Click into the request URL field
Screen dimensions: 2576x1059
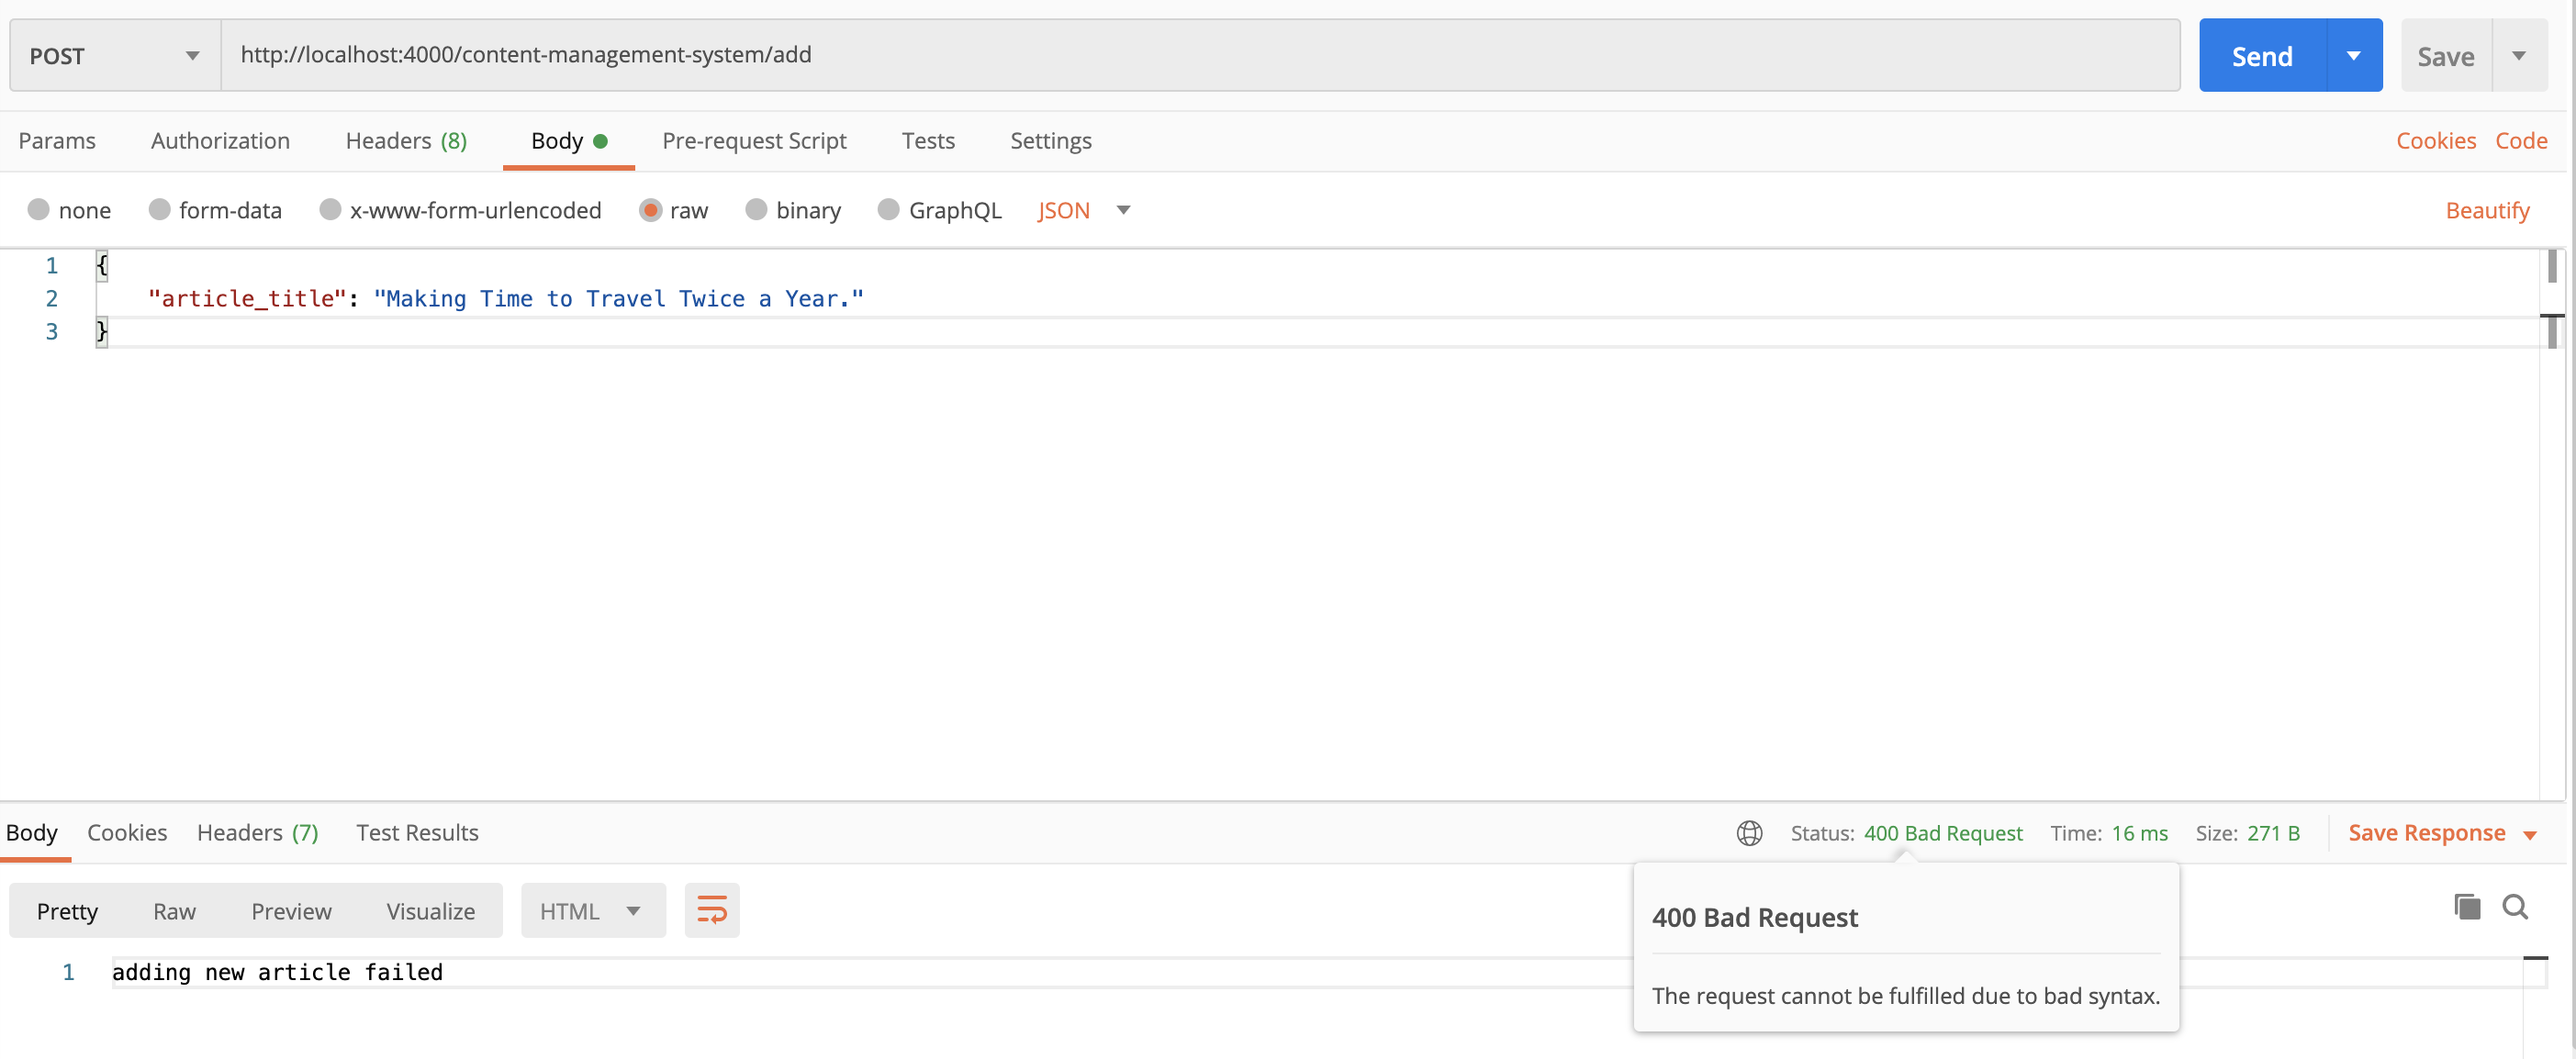(1198, 55)
